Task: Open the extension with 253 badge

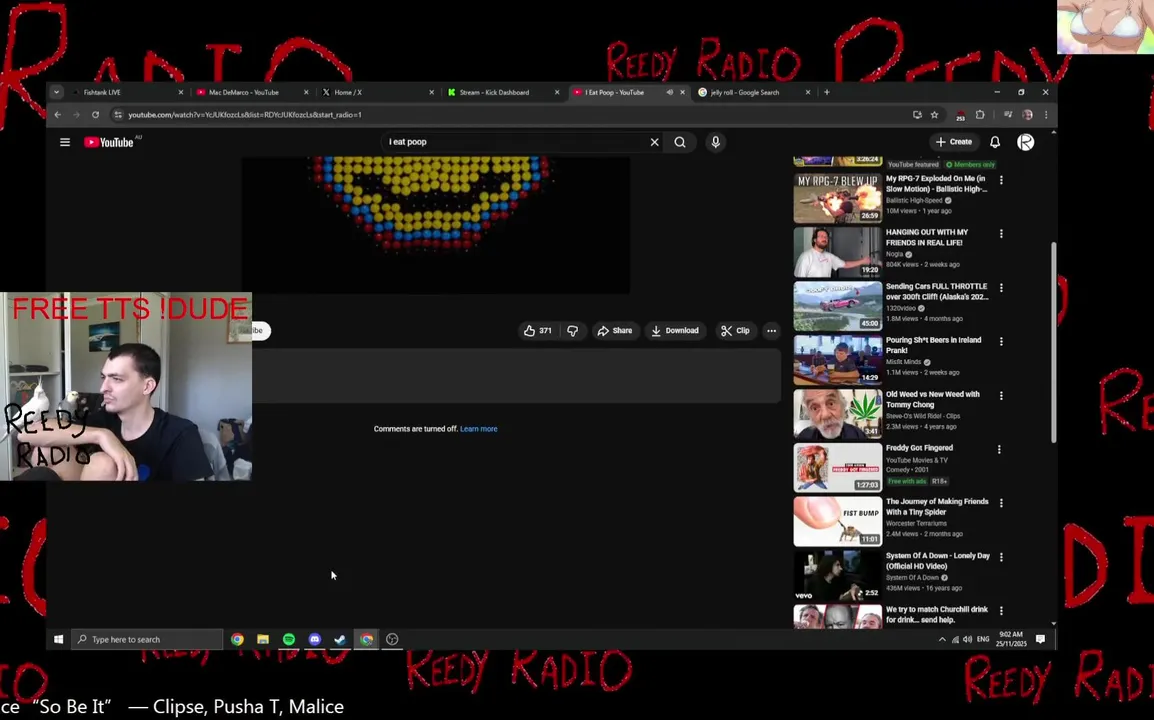Action: pos(960,116)
